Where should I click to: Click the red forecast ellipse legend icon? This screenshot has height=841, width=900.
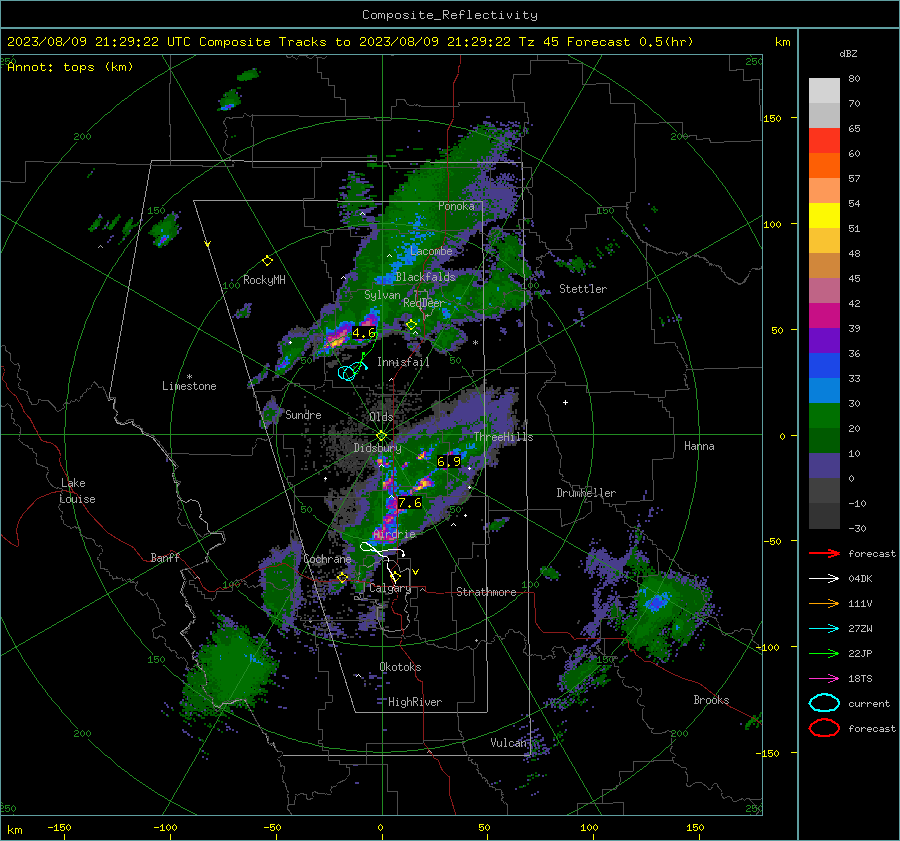tap(824, 728)
